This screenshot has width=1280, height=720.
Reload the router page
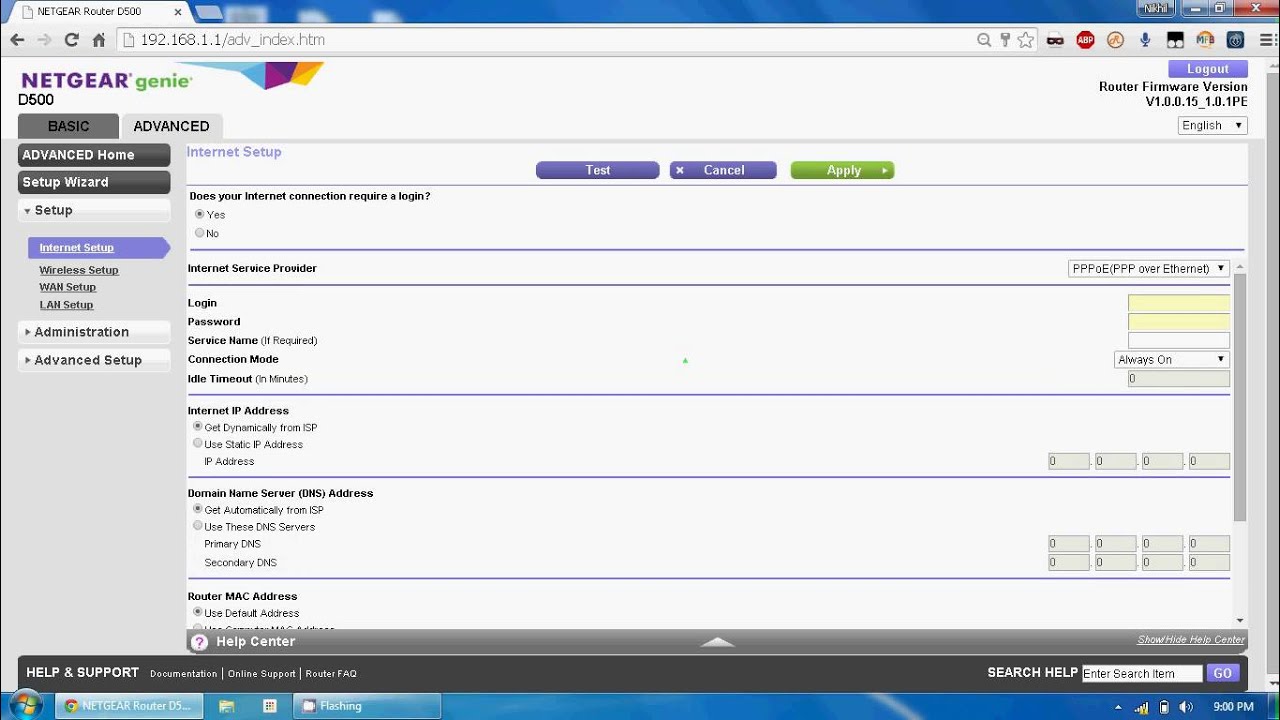(71, 40)
